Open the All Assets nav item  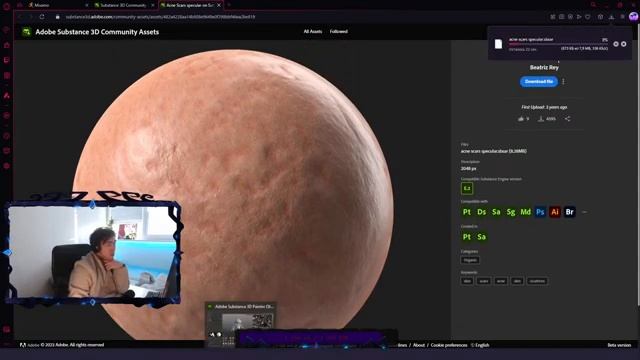pos(313,31)
